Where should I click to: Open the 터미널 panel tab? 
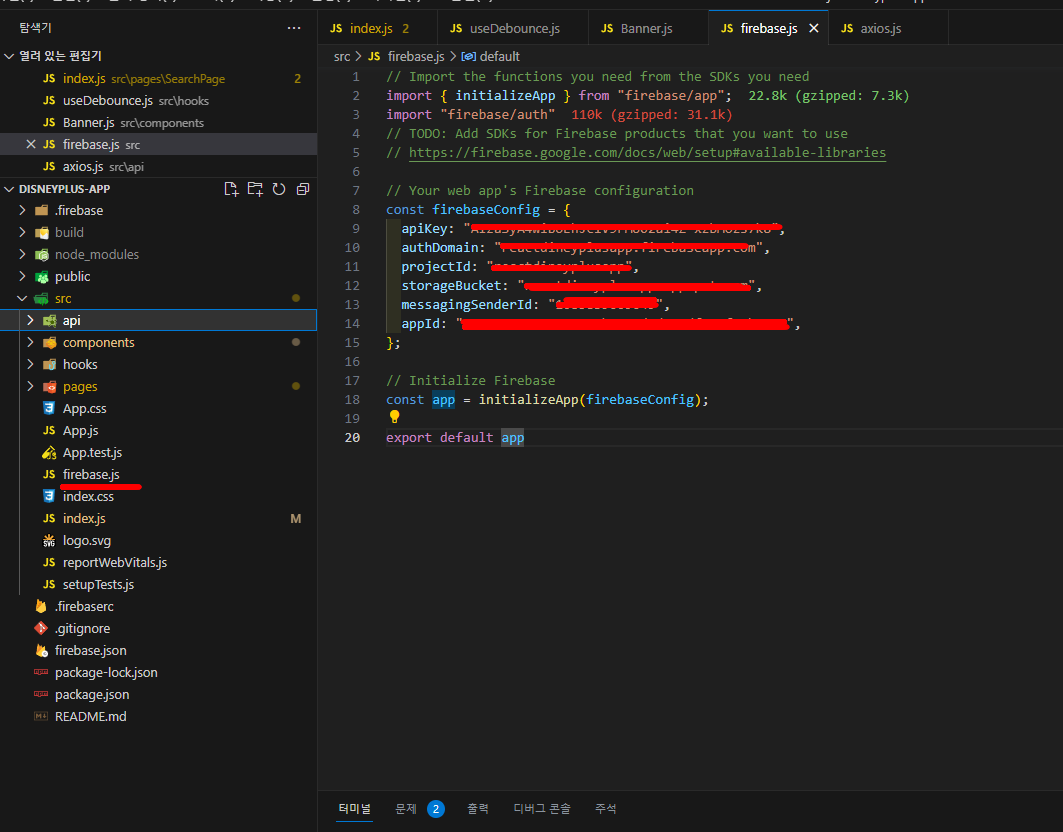pyautogui.click(x=355, y=808)
